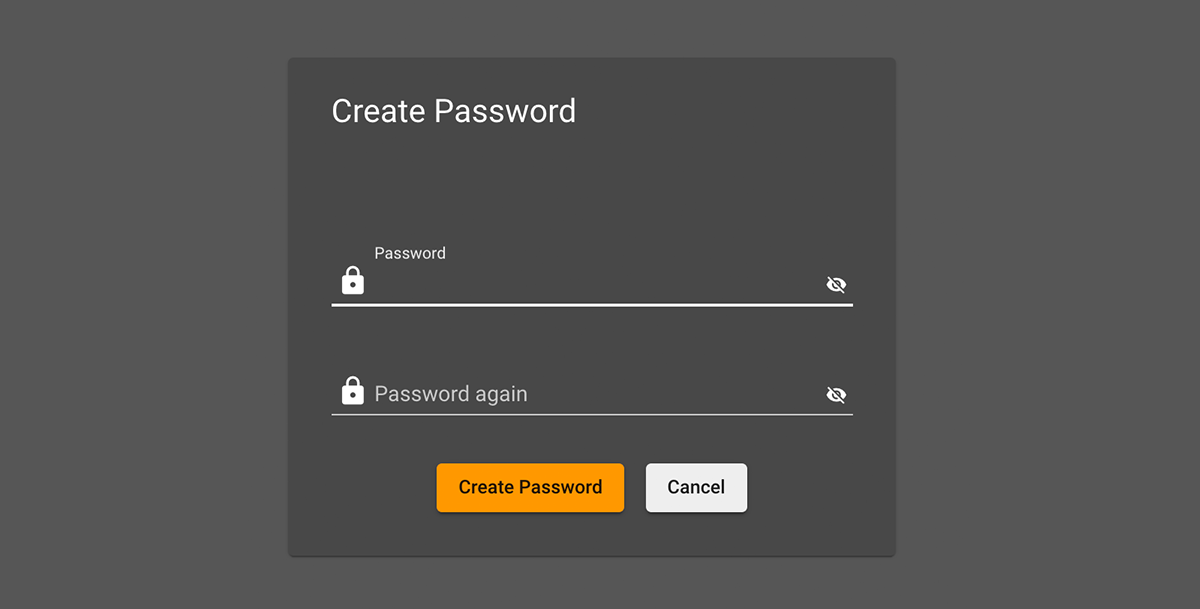Click the lock icon beside Password again
This screenshot has height=609, width=1200.
pyautogui.click(x=353, y=390)
